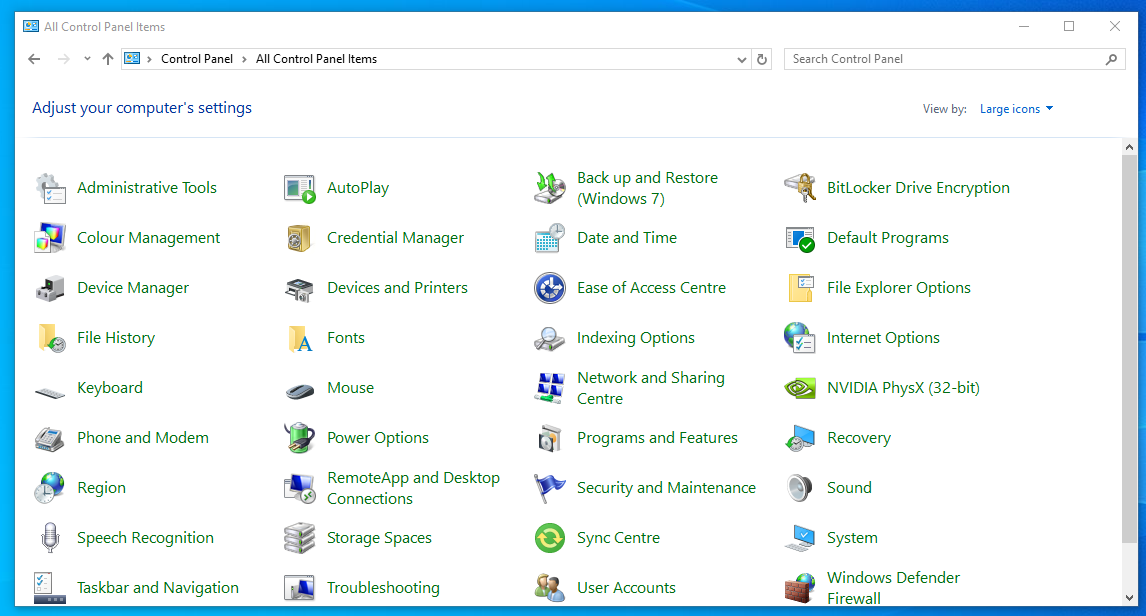Open the Fonts folder icon
The height and width of the screenshot is (616, 1146).
pos(300,338)
